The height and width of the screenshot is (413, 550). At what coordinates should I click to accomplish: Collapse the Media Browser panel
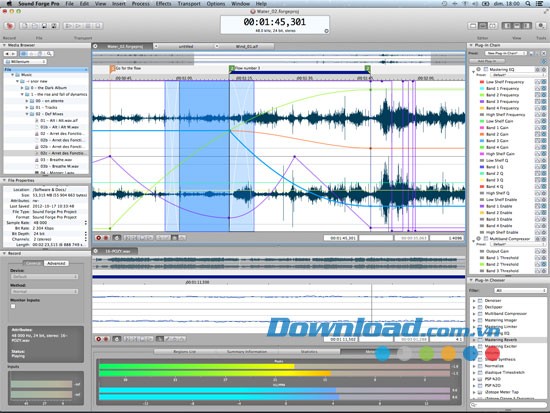[x=4, y=45]
